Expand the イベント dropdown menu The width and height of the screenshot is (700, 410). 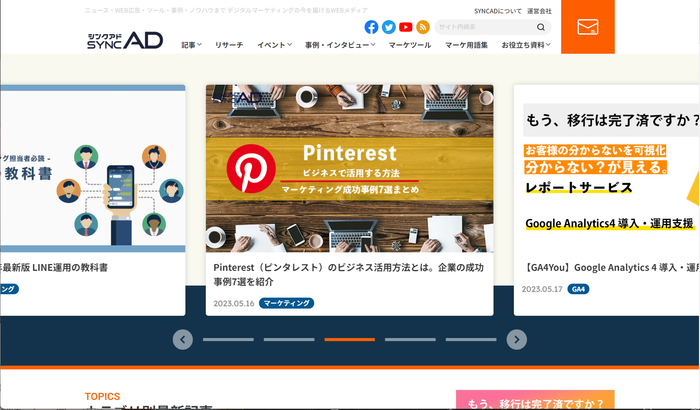pos(275,45)
